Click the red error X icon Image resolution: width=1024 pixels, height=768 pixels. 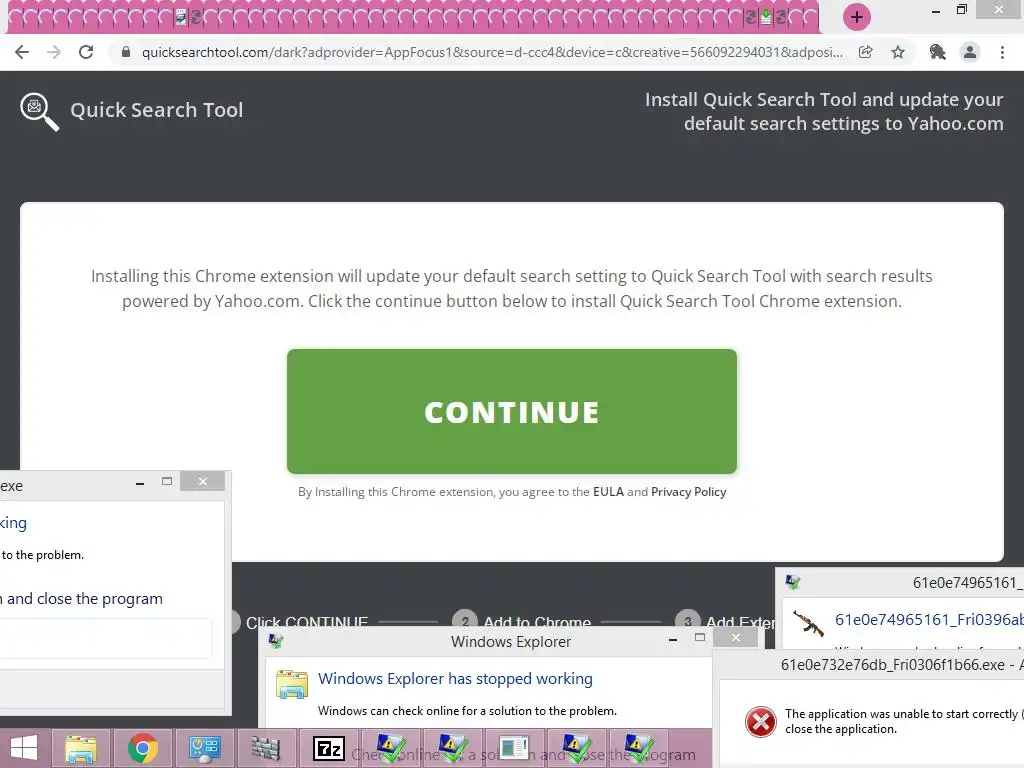coord(761,722)
